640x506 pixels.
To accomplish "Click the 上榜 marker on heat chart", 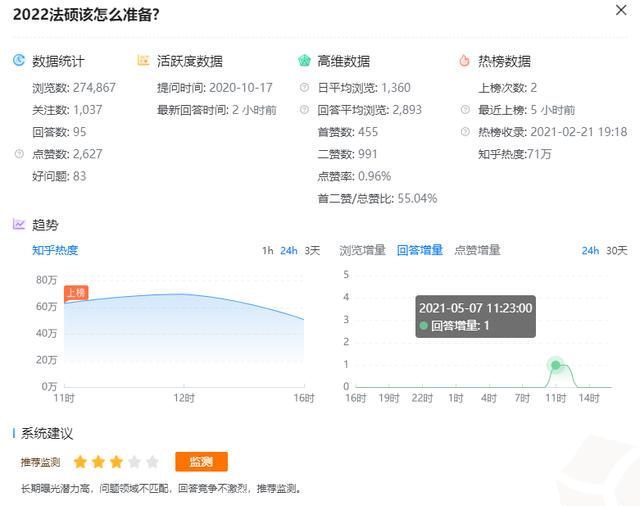I will (76, 293).
